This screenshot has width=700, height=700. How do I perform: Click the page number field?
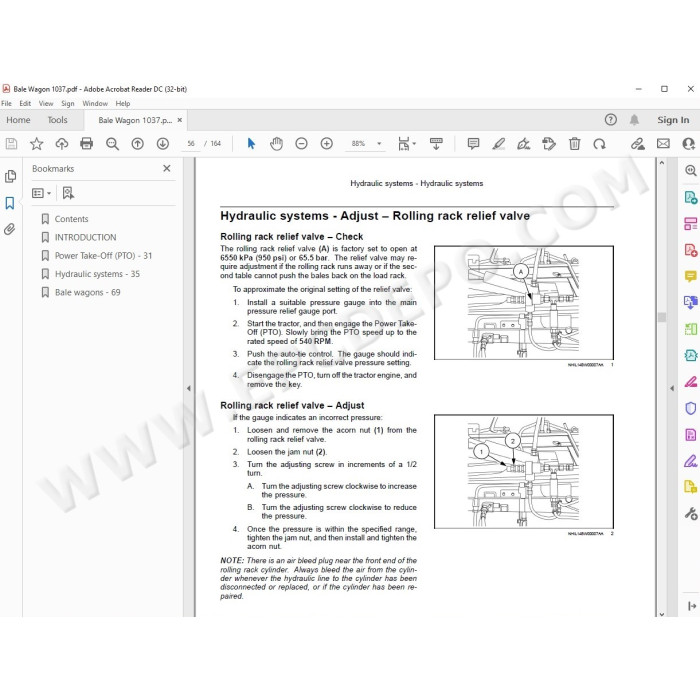191,144
